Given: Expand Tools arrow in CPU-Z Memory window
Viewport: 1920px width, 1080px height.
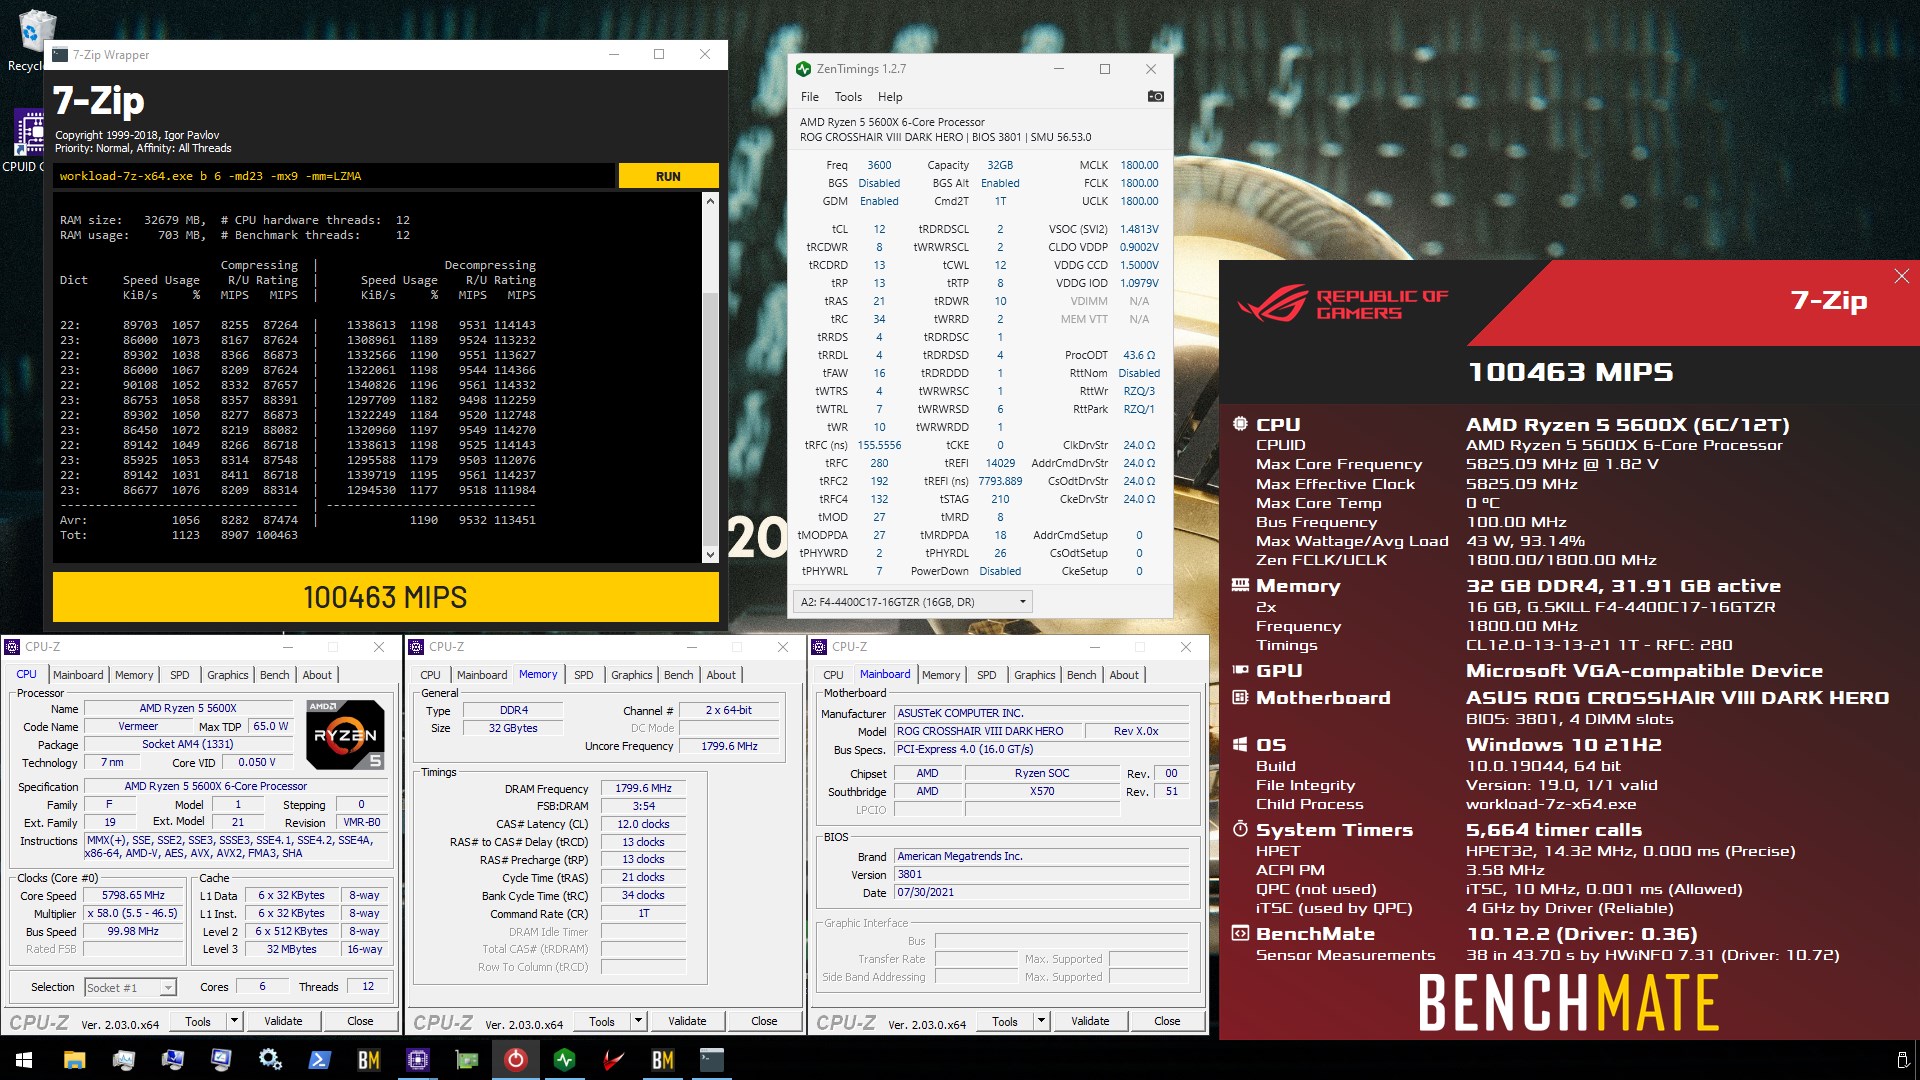Looking at the screenshot, I should [x=638, y=1021].
